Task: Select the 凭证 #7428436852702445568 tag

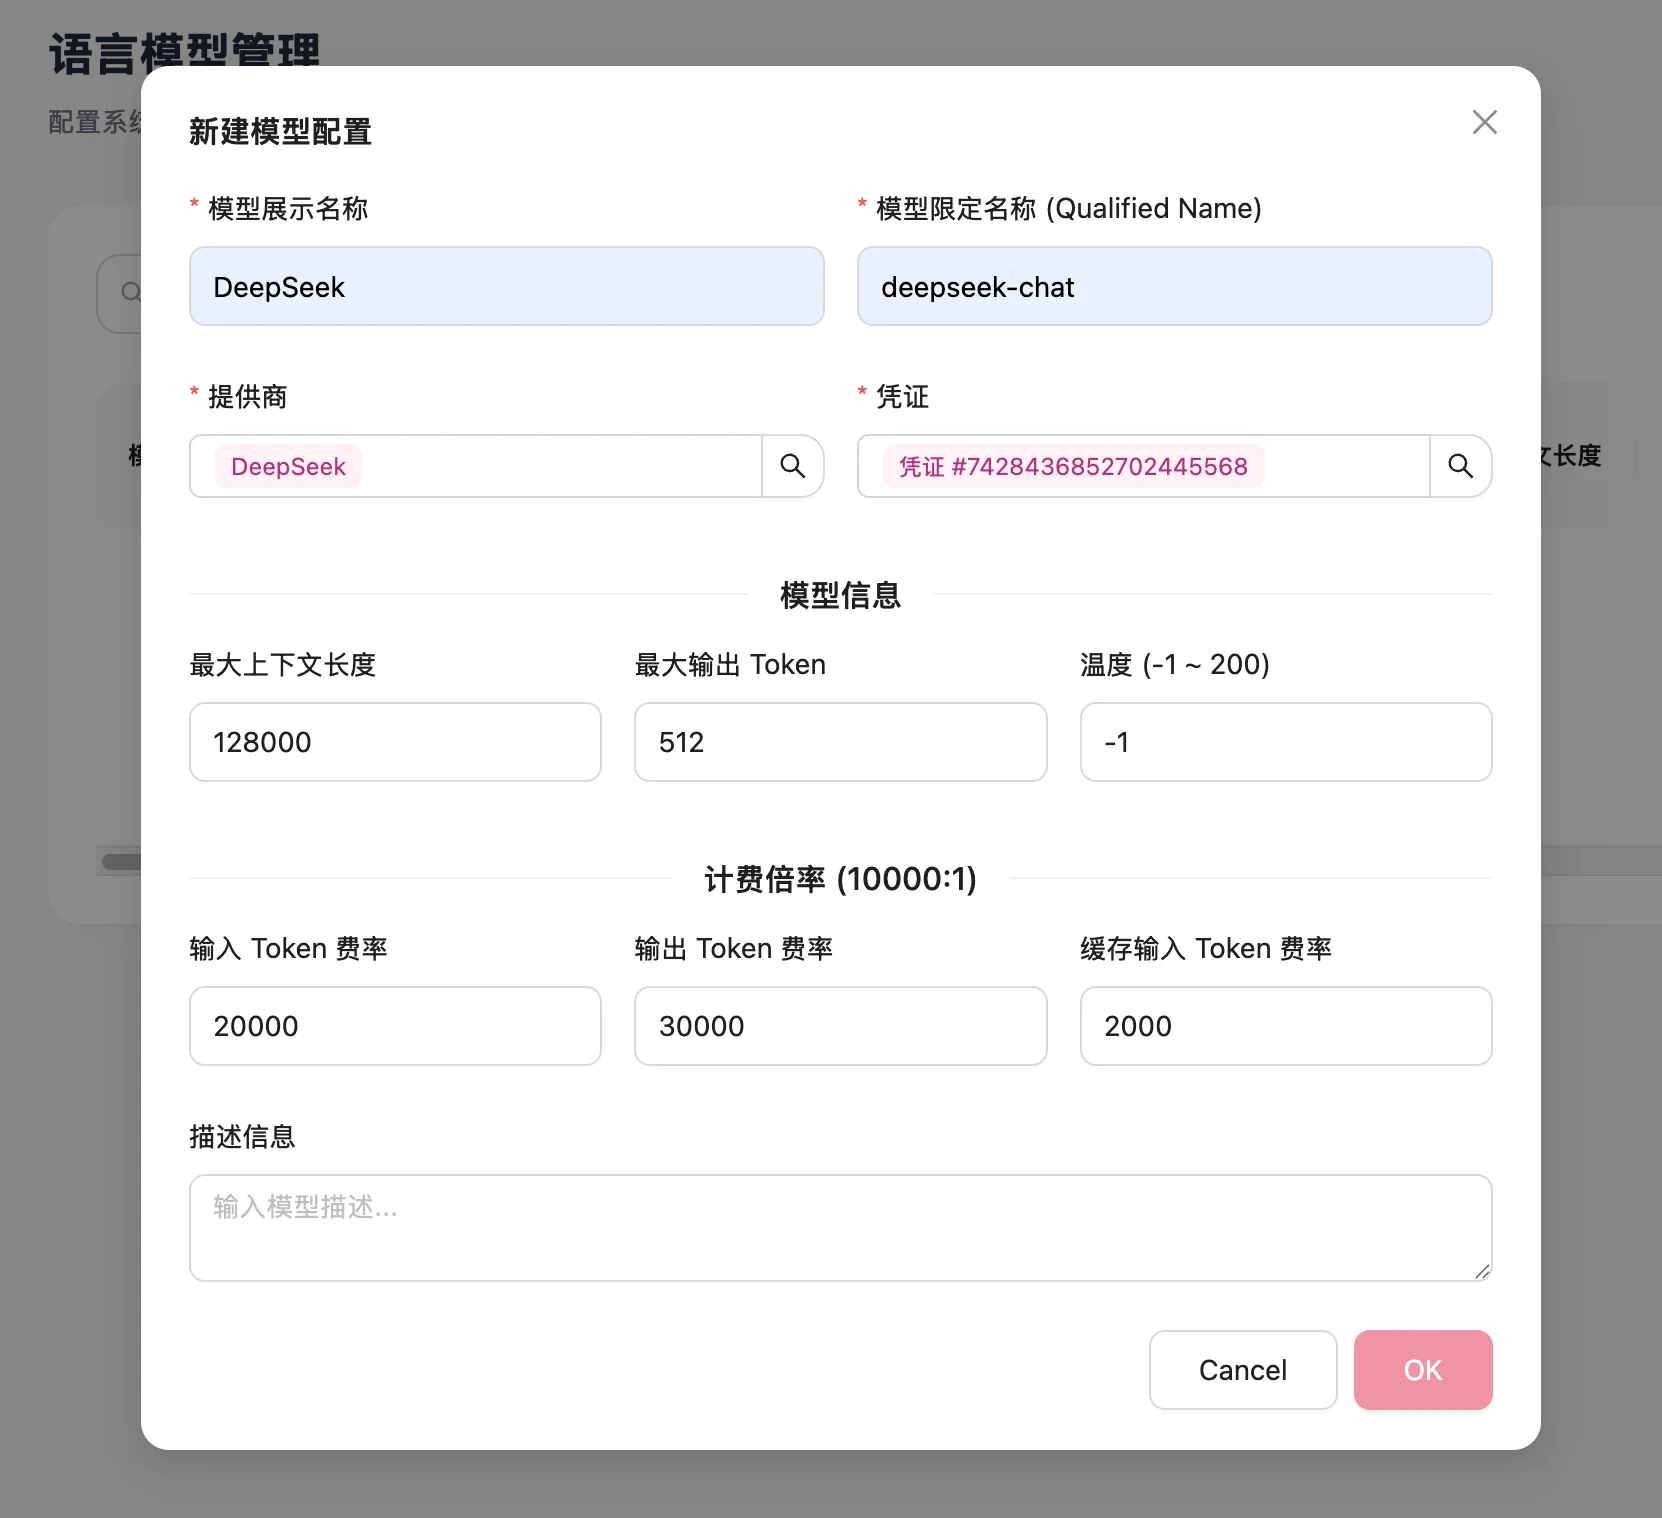Action: pyautogui.click(x=1073, y=467)
